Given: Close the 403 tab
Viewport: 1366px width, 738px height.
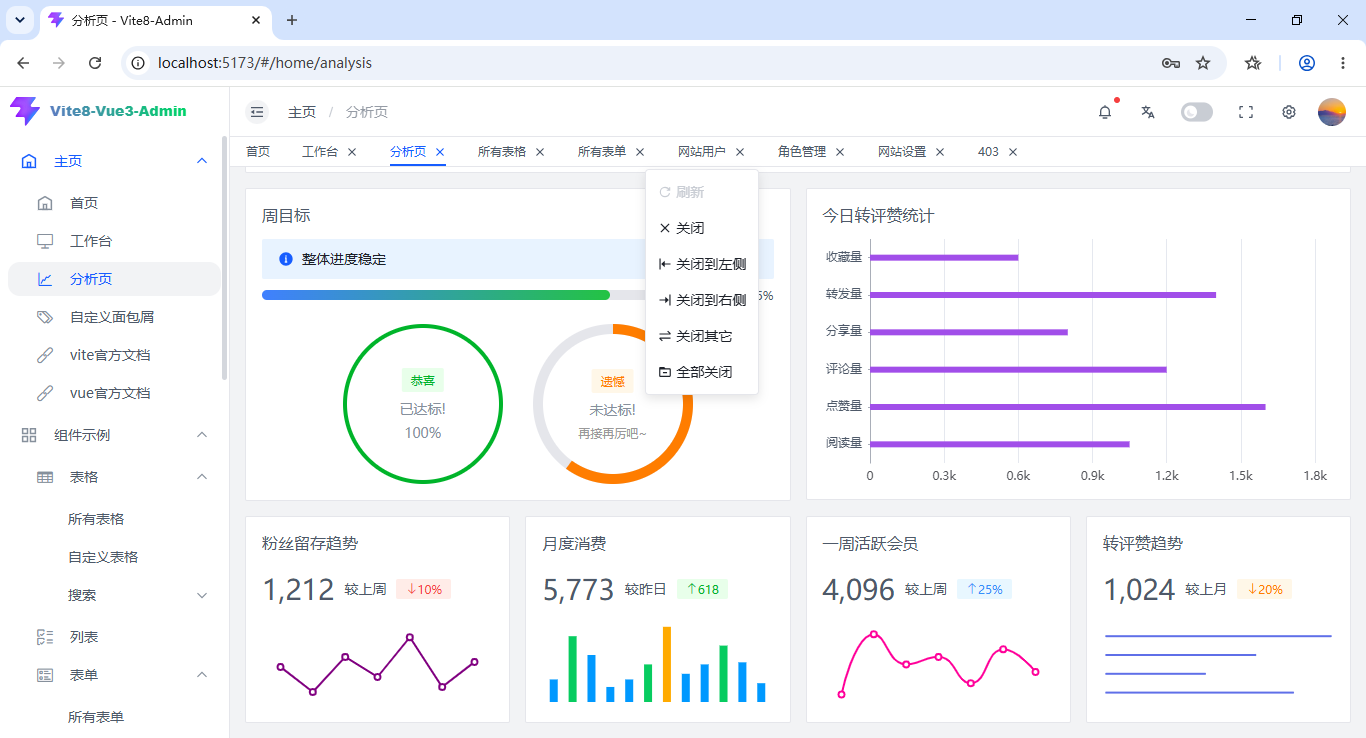Looking at the screenshot, I should (1013, 152).
